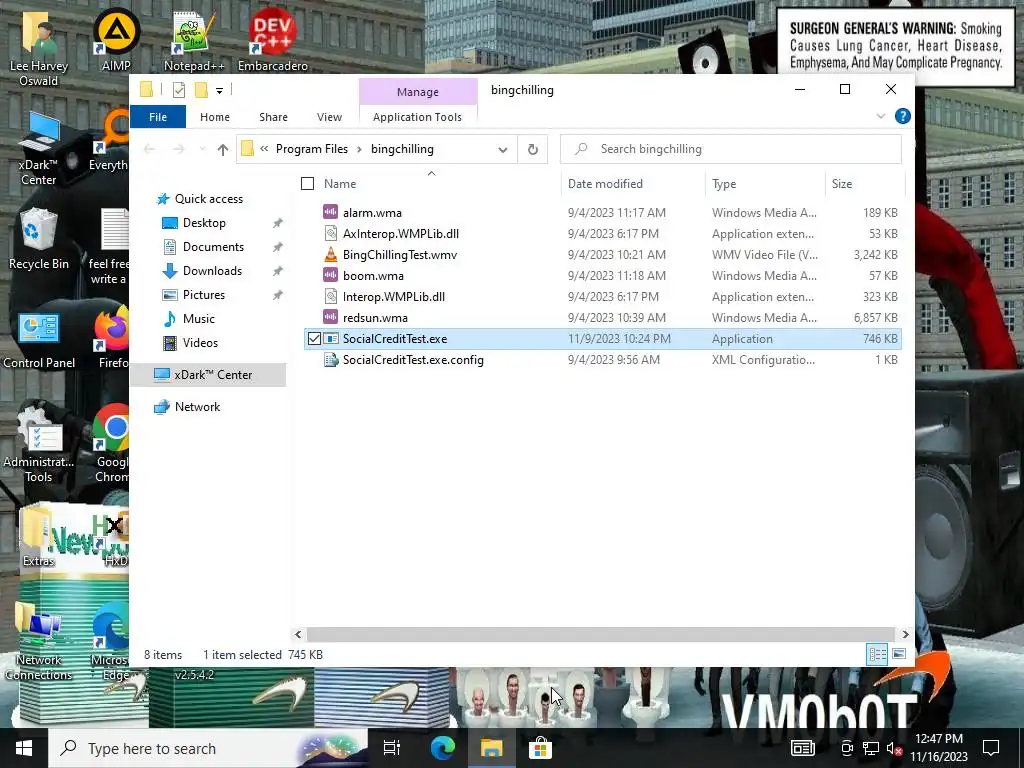Open Microsoft Edge from taskbar
Screen dimensions: 1024x768
(x=443, y=748)
